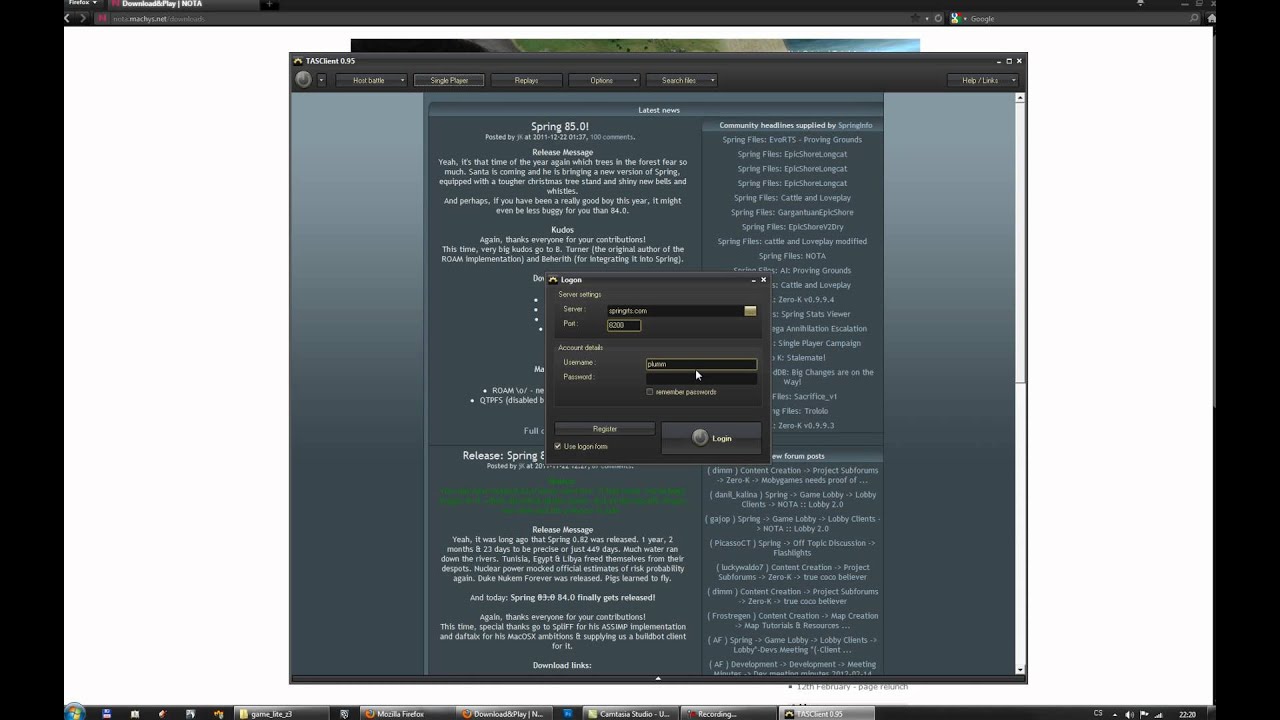Click the Password input field

(x=701, y=378)
